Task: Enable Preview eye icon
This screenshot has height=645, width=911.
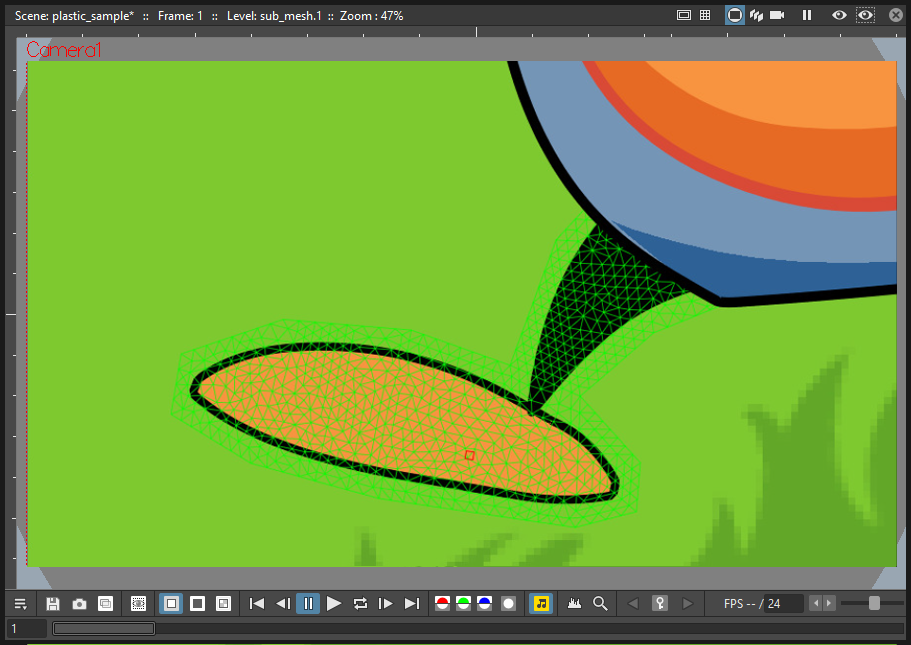Action: point(839,15)
